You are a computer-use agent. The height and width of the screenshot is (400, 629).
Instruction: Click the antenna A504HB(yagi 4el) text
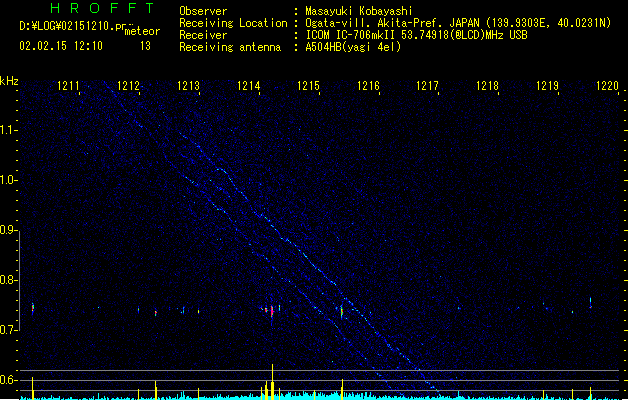pos(353,47)
